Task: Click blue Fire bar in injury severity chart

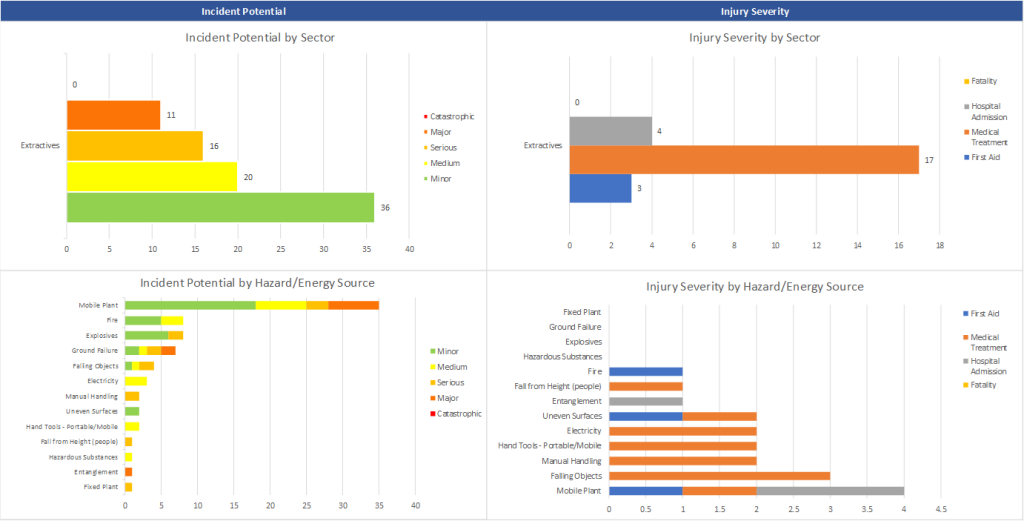Action: click(x=646, y=371)
